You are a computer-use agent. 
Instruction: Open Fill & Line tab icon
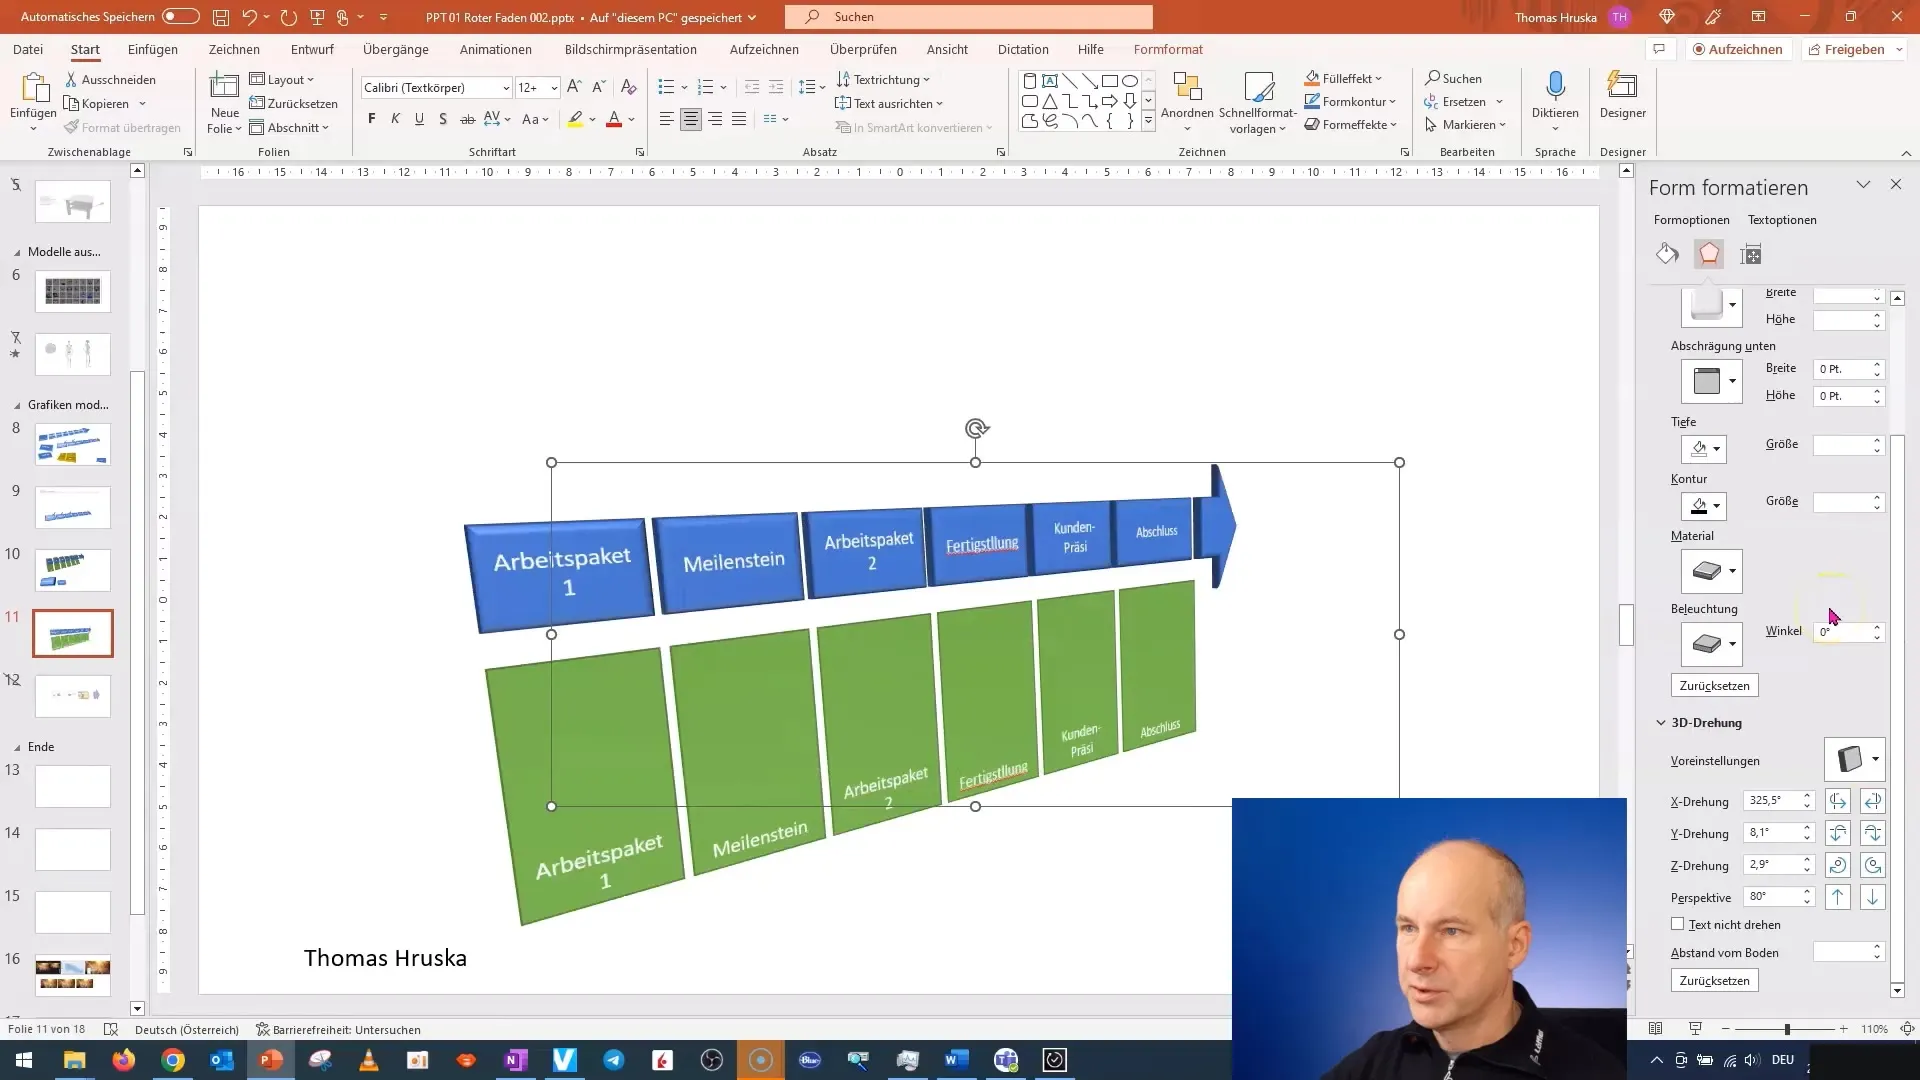1667,254
